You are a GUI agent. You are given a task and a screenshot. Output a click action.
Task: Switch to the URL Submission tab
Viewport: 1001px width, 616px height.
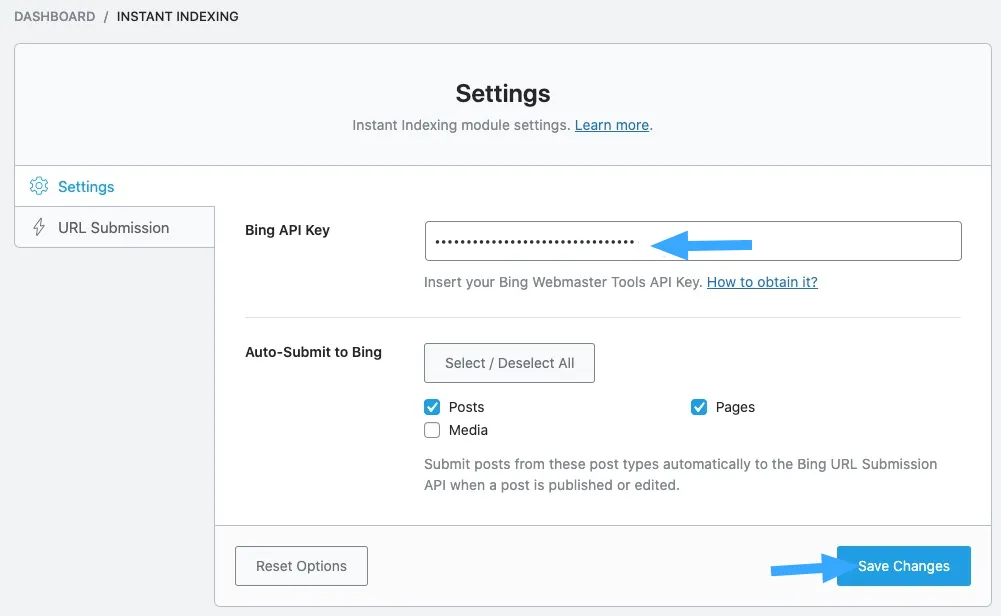[x=115, y=227]
